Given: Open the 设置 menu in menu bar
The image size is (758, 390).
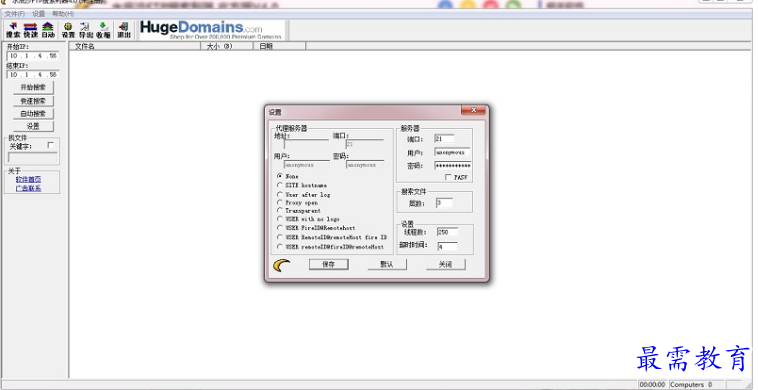Looking at the screenshot, I should [39, 14].
